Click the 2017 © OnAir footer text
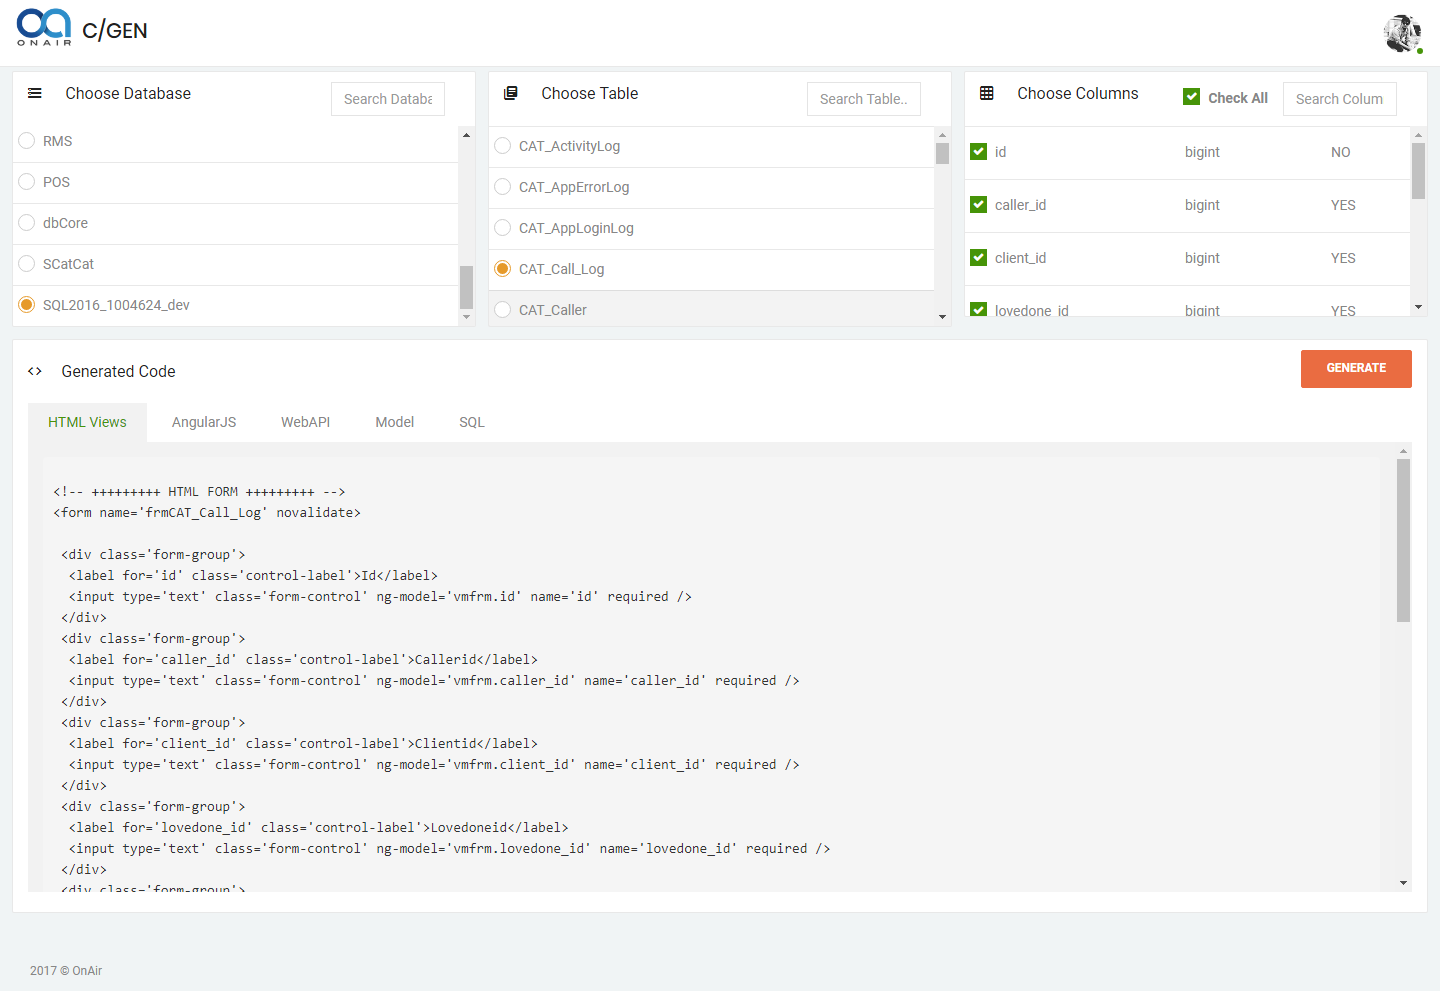Screen dimensions: 1440x991 coord(66,971)
